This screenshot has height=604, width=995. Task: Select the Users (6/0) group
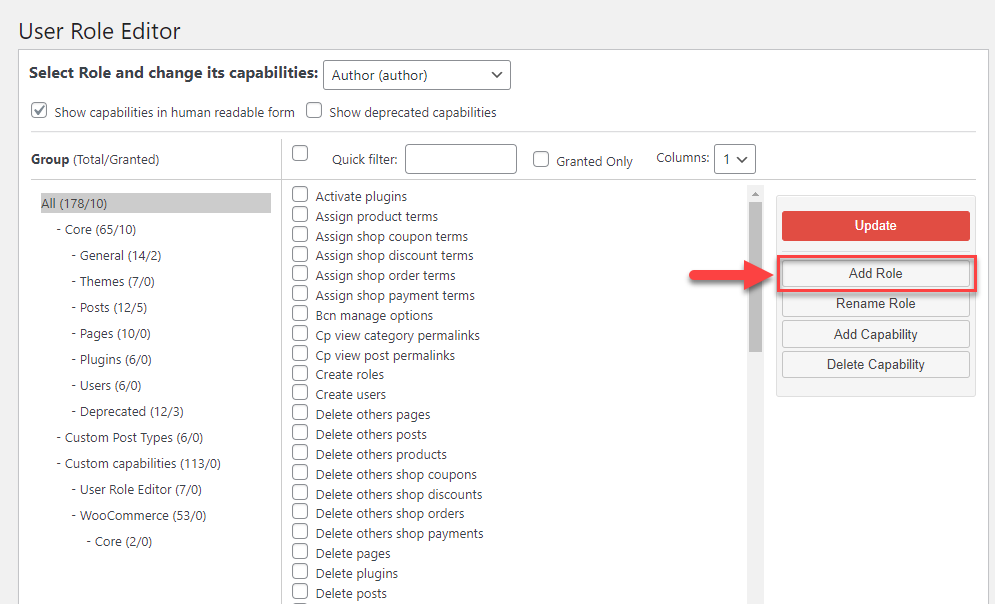pos(110,386)
